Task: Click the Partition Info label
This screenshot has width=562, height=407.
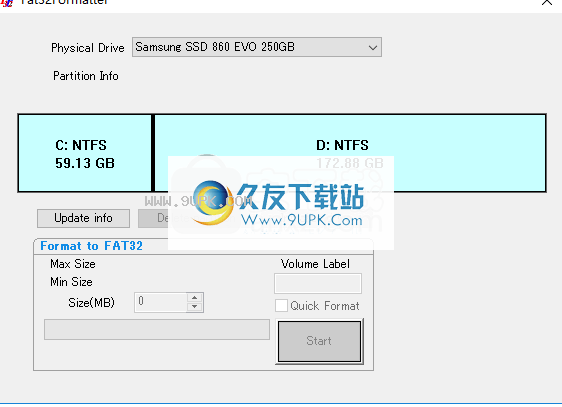Action: coord(86,76)
